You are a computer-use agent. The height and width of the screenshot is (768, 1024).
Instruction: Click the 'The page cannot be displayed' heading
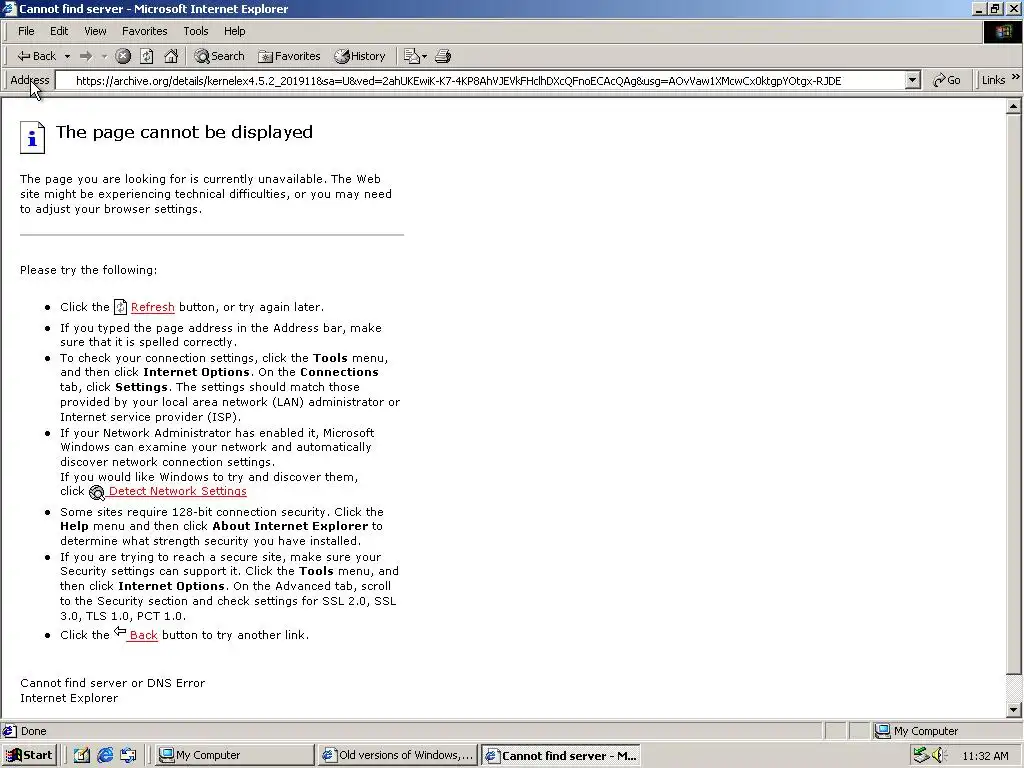click(184, 132)
